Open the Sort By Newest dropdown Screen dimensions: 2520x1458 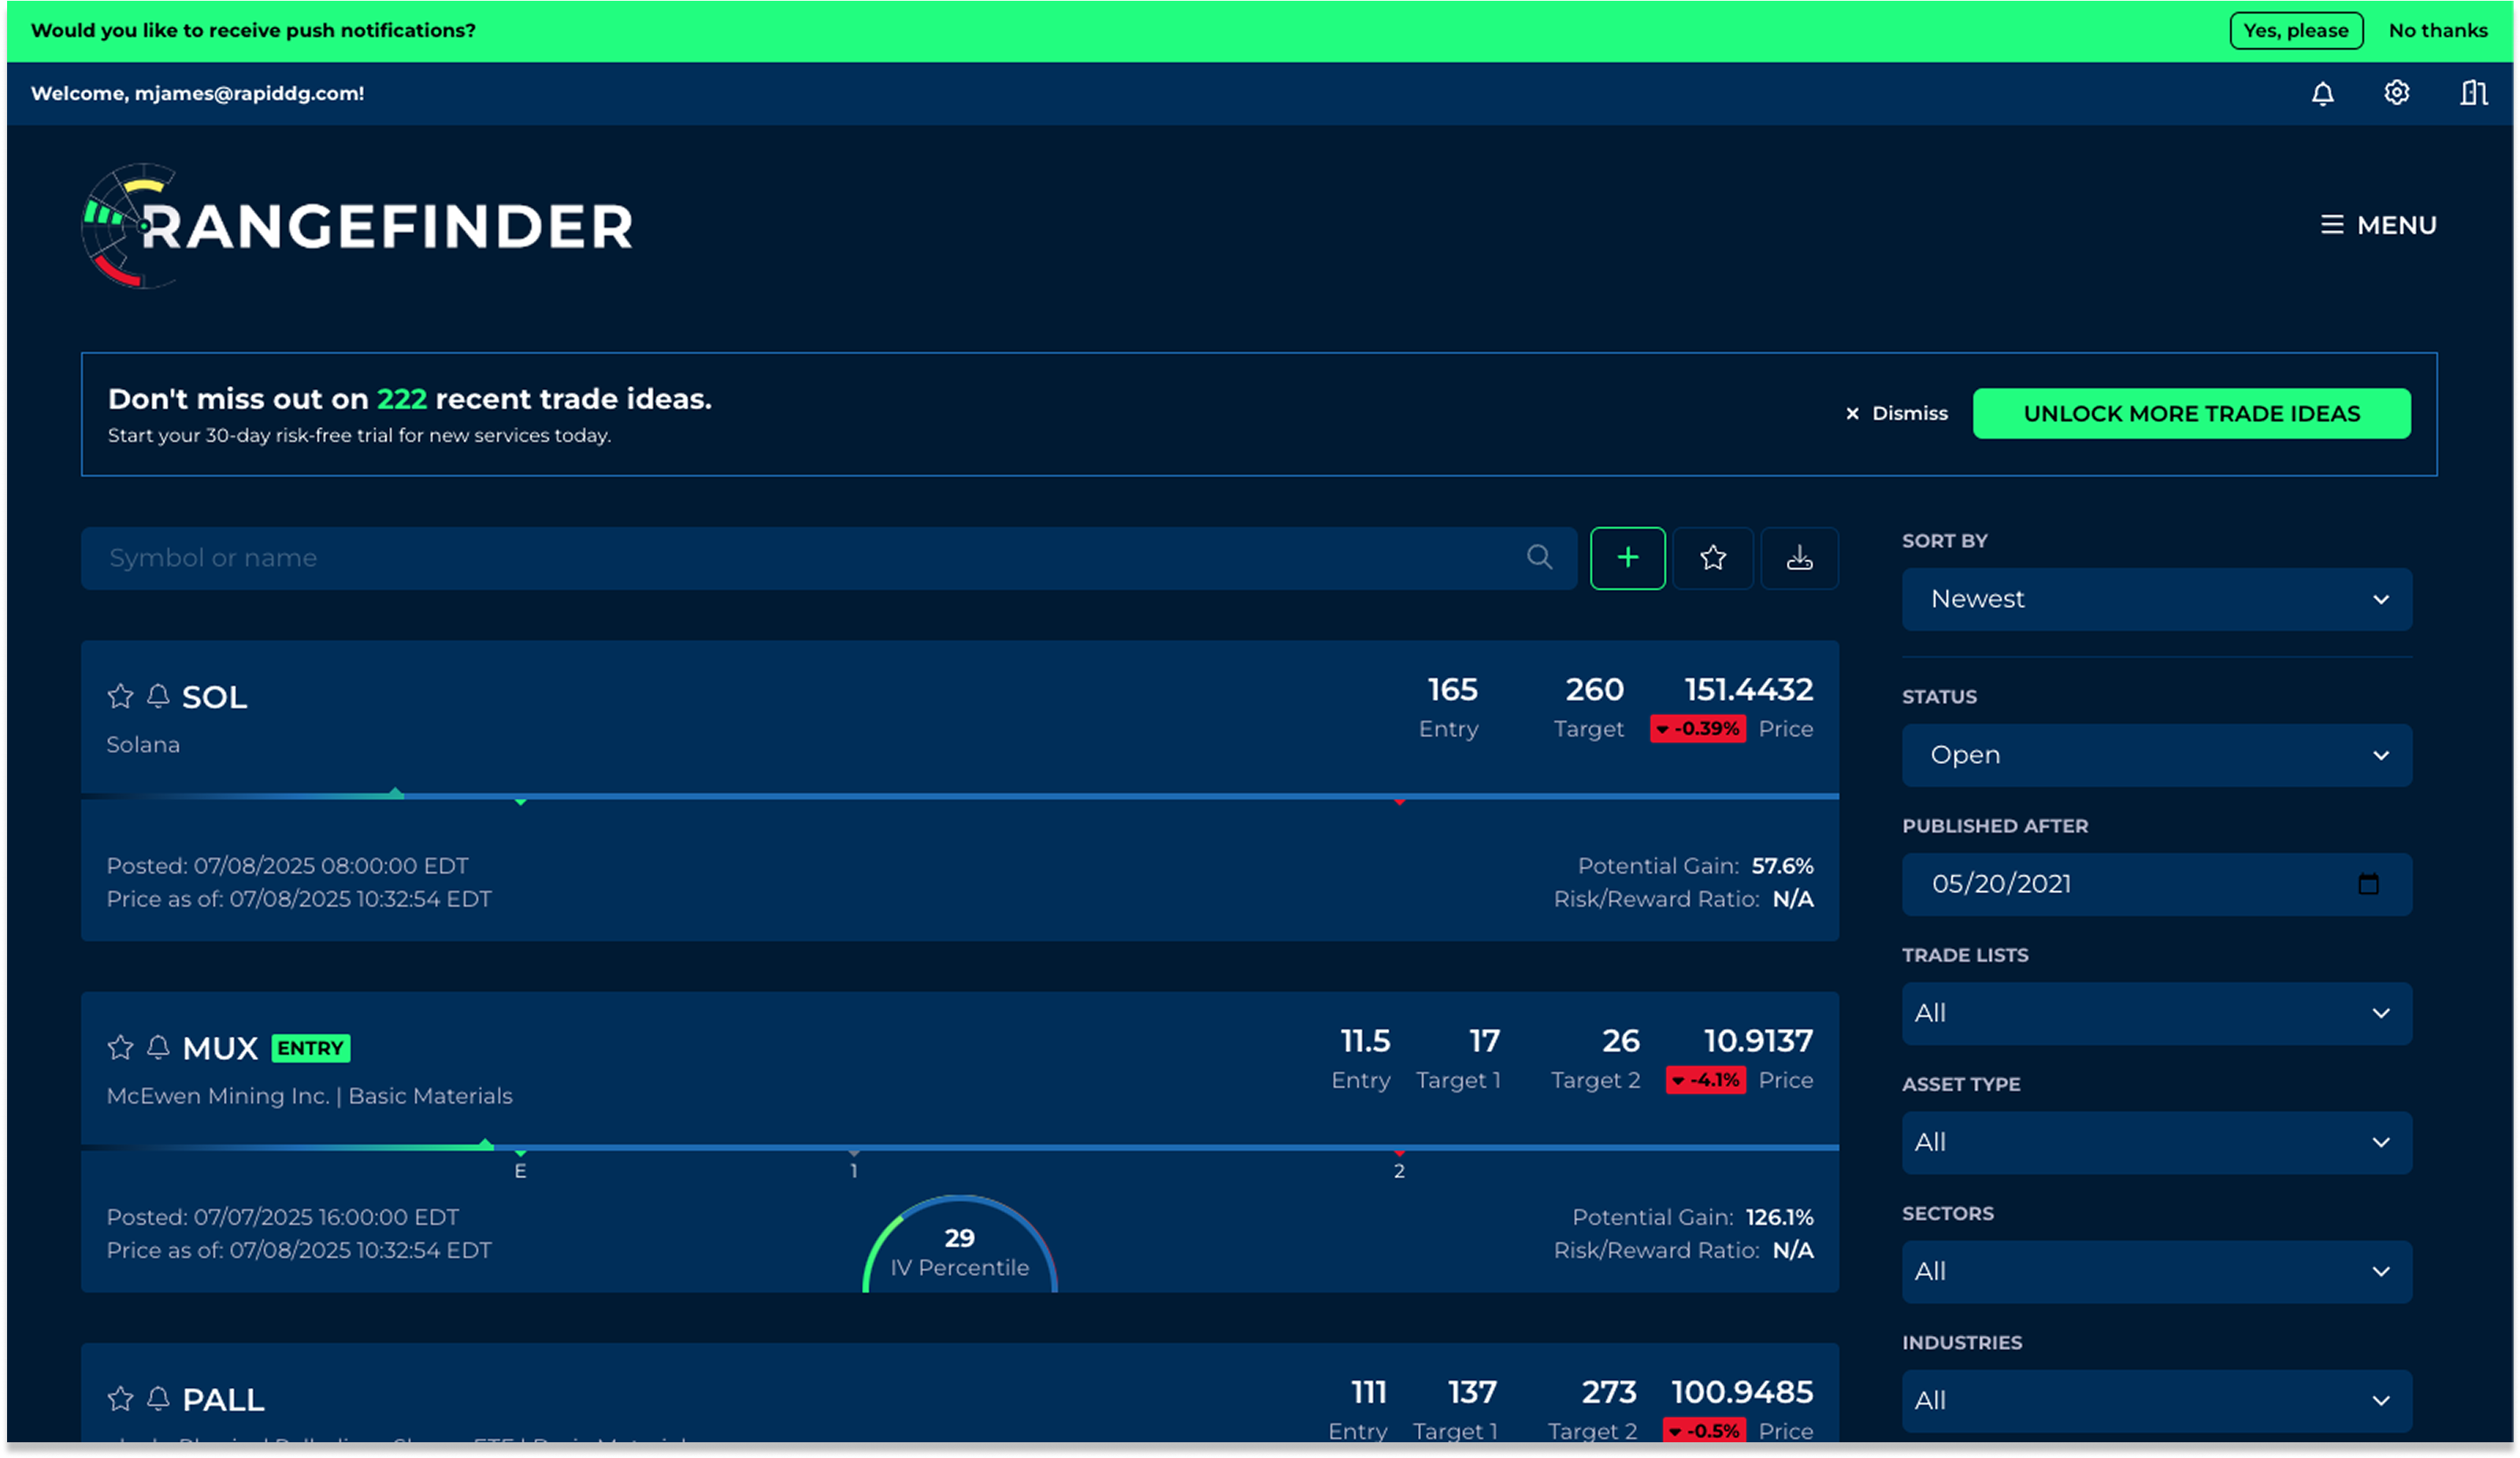click(2156, 599)
